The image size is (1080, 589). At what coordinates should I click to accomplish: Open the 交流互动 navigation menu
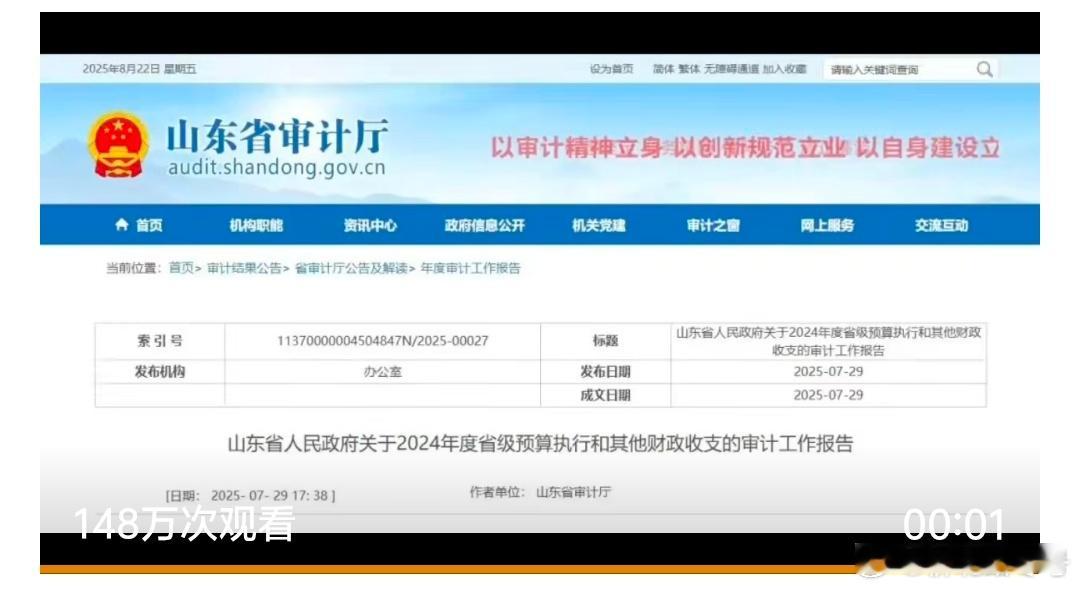click(942, 225)
